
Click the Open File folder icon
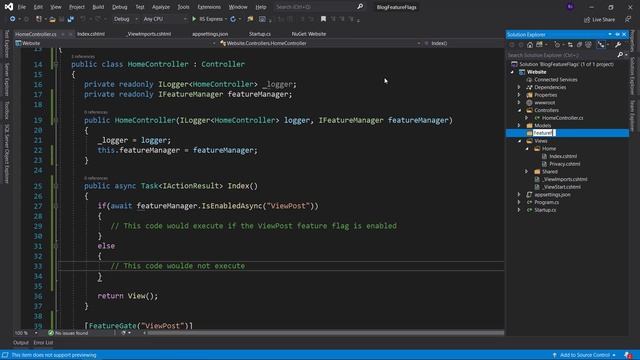52,19
